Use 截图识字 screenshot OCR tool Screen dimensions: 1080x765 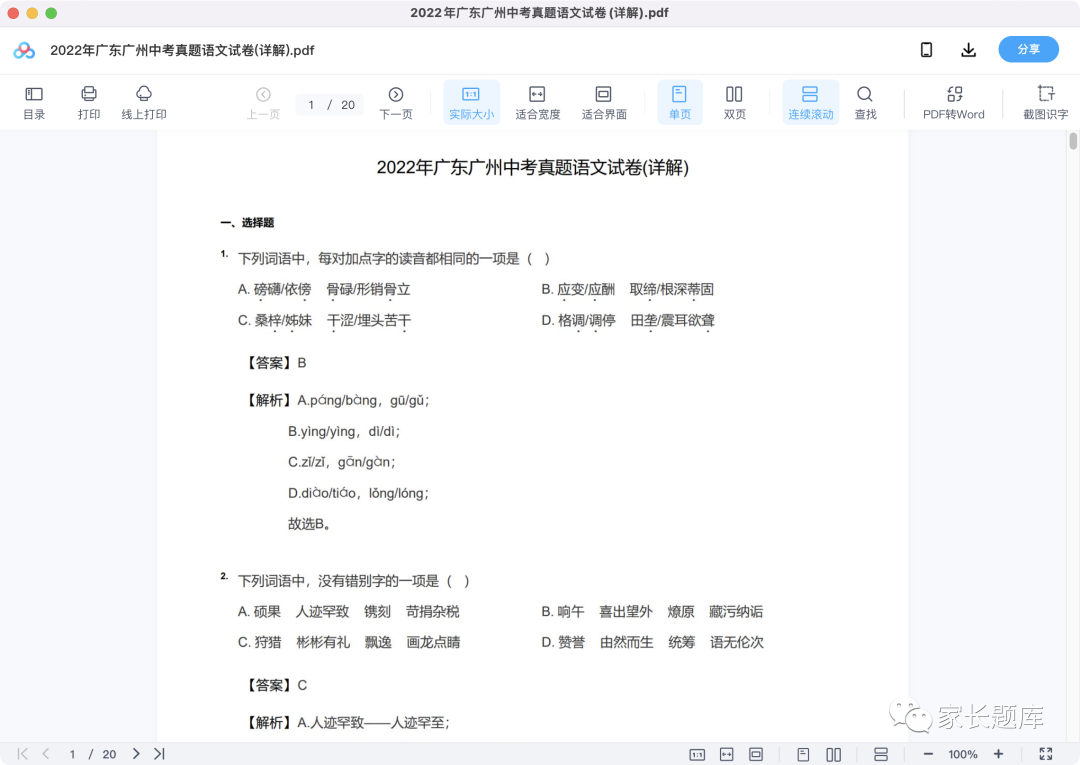click(1046, 103)
